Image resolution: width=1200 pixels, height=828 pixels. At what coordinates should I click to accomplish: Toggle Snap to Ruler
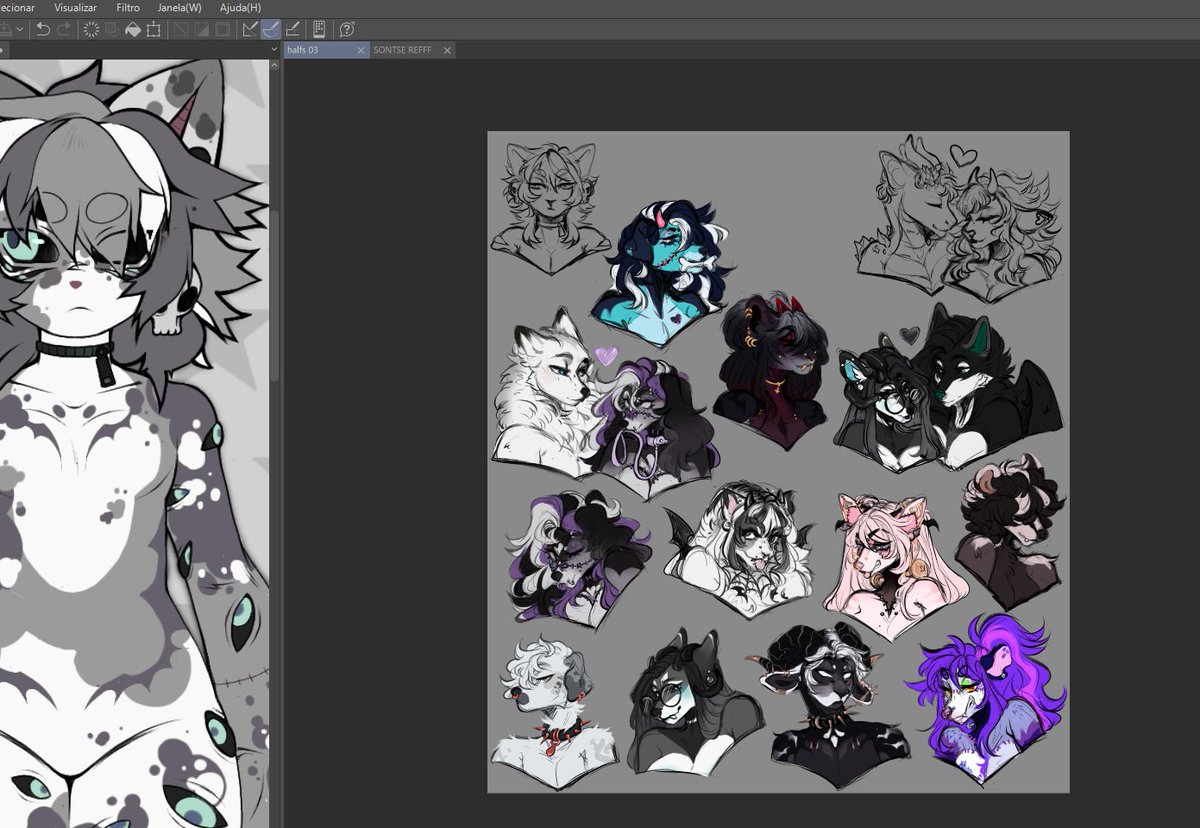250,29
